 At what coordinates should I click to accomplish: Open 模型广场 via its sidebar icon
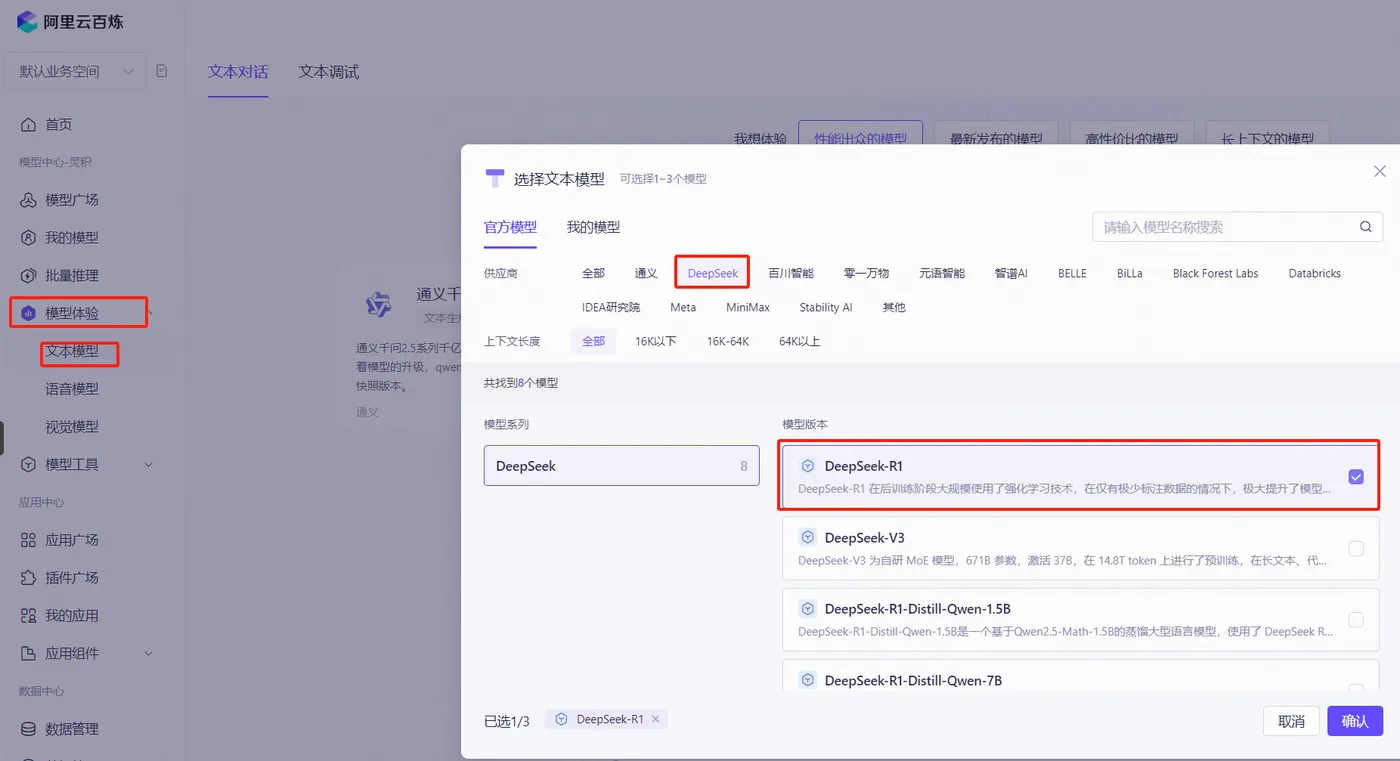pos(28,200)
